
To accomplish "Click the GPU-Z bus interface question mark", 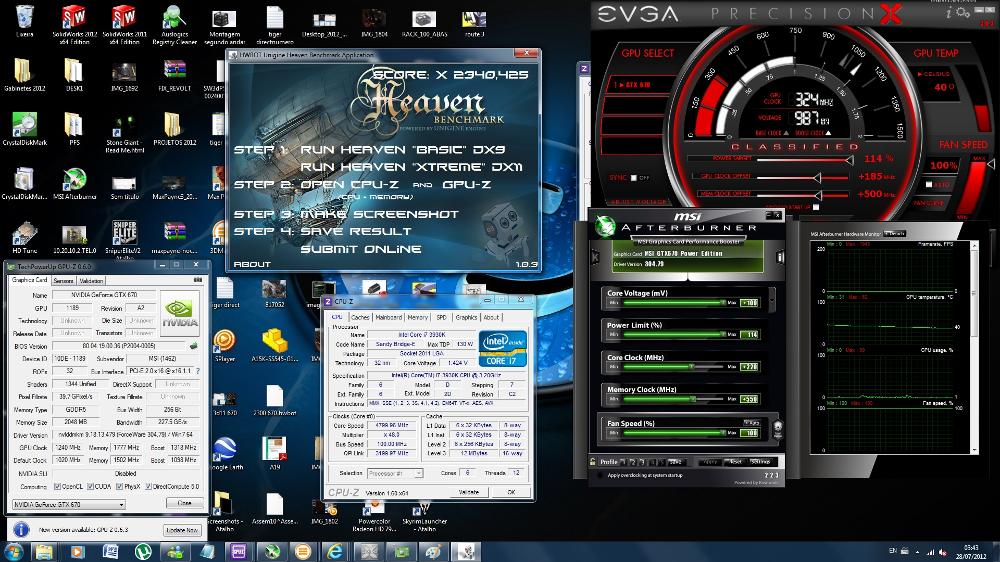I will (x=198, y=371).
